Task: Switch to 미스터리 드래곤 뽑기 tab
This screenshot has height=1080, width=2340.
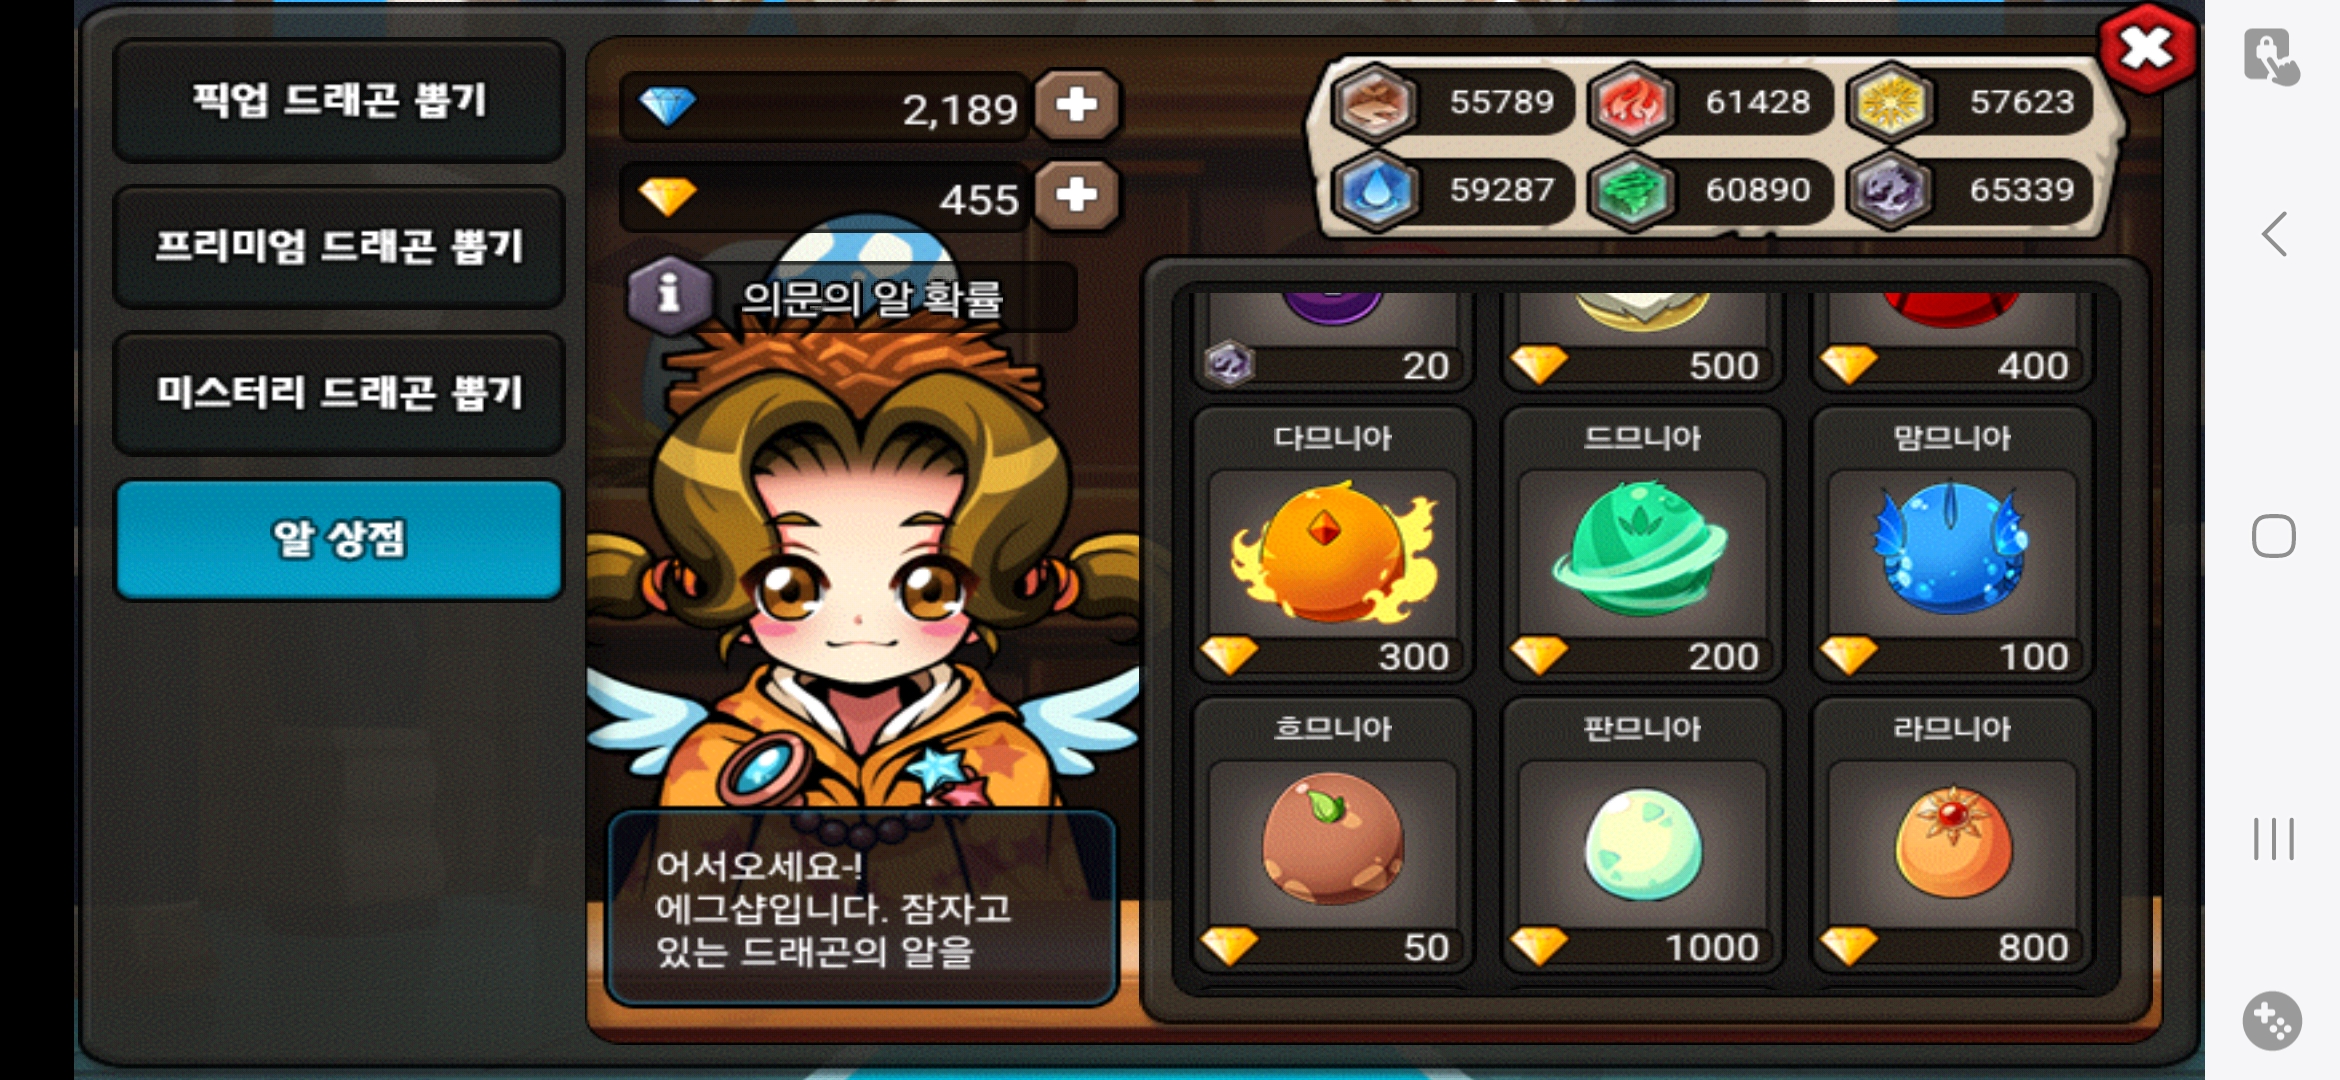Action: 339,393
